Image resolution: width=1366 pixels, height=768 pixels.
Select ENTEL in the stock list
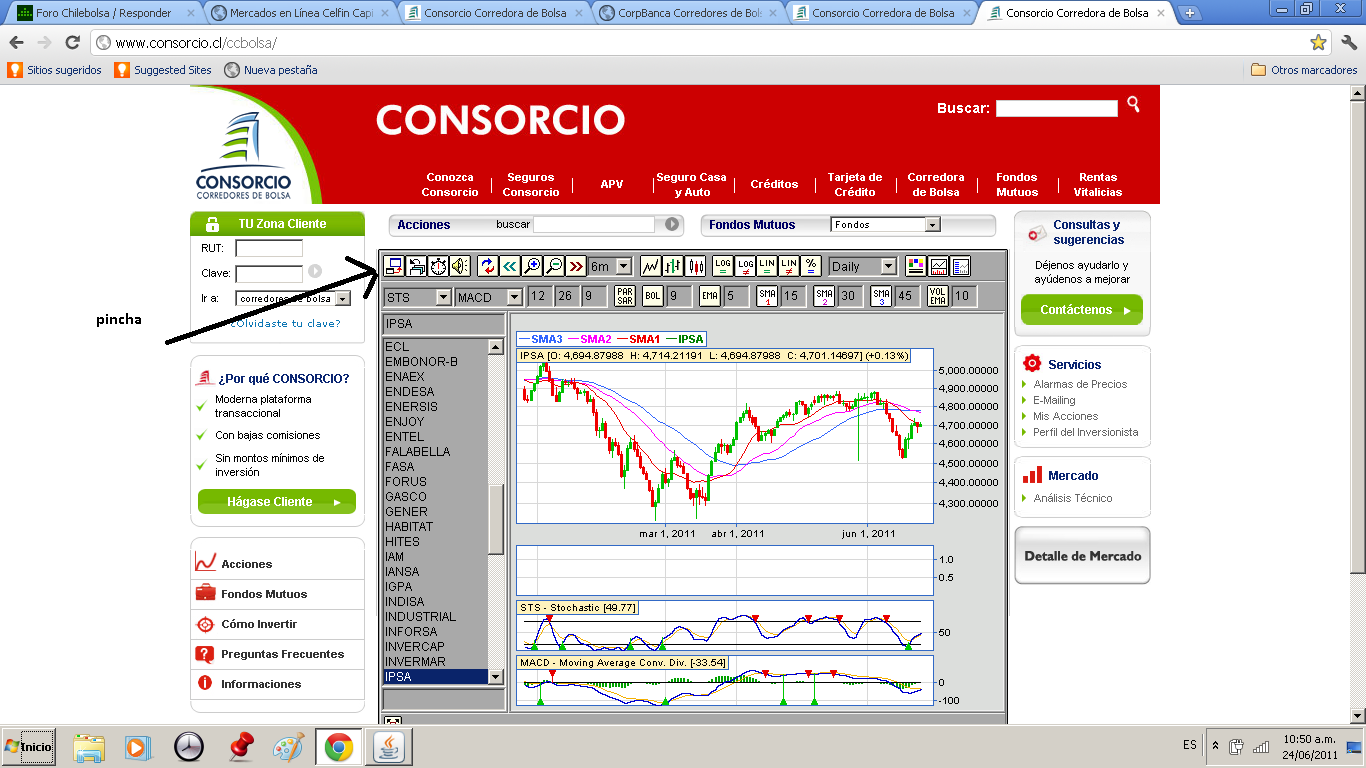(x=435, y=437)
